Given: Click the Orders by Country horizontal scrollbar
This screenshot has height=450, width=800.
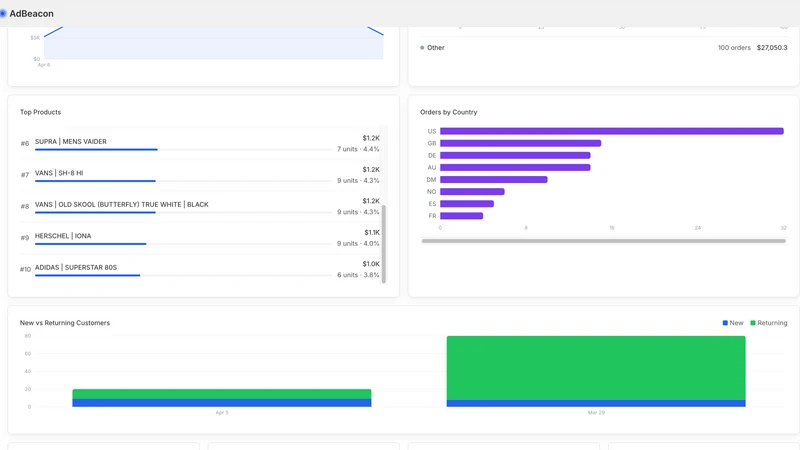Looking at the screenshot, I should [x=604, y=241].
